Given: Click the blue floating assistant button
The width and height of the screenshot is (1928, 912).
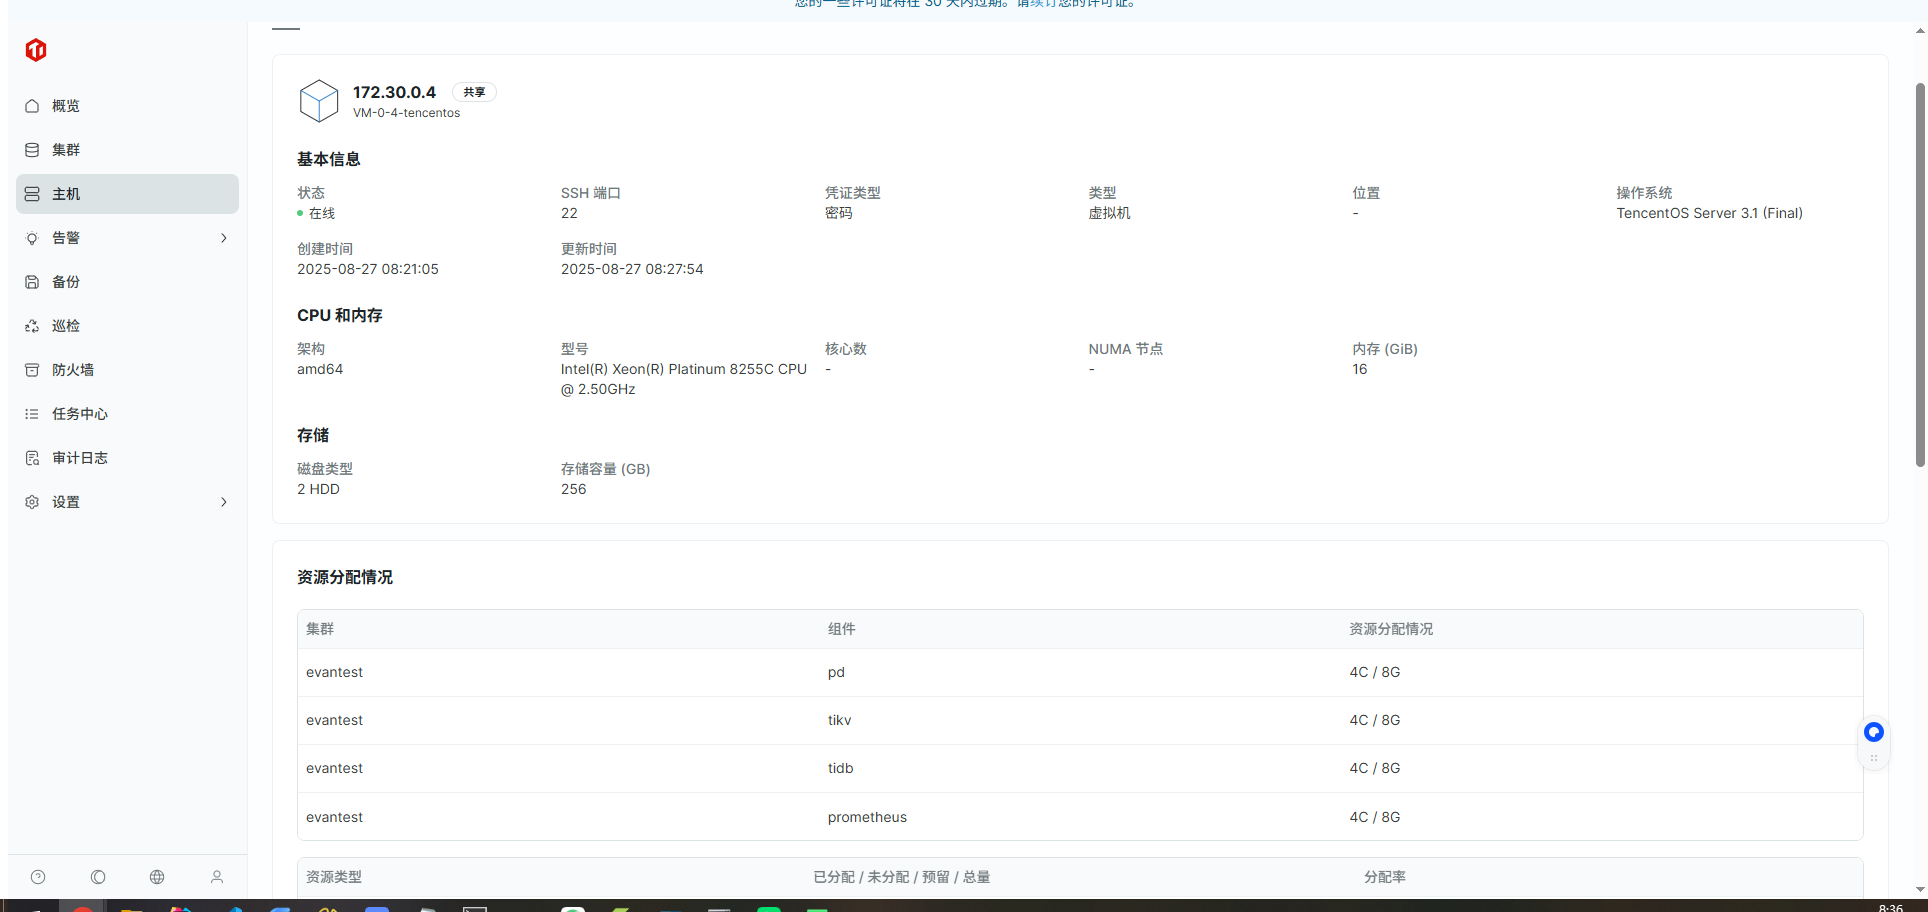Looking at the screenshot, I should [1873, 732].
